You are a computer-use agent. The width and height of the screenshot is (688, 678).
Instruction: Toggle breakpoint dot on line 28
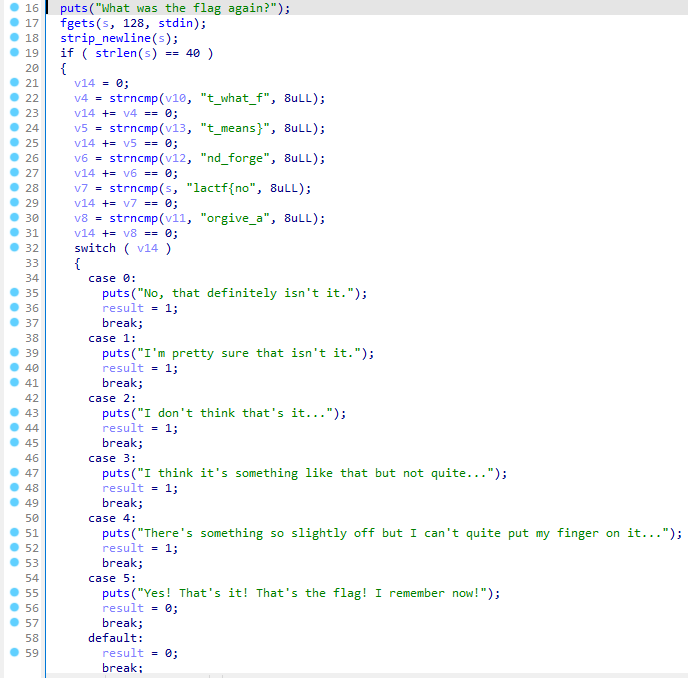pos(14,187)
